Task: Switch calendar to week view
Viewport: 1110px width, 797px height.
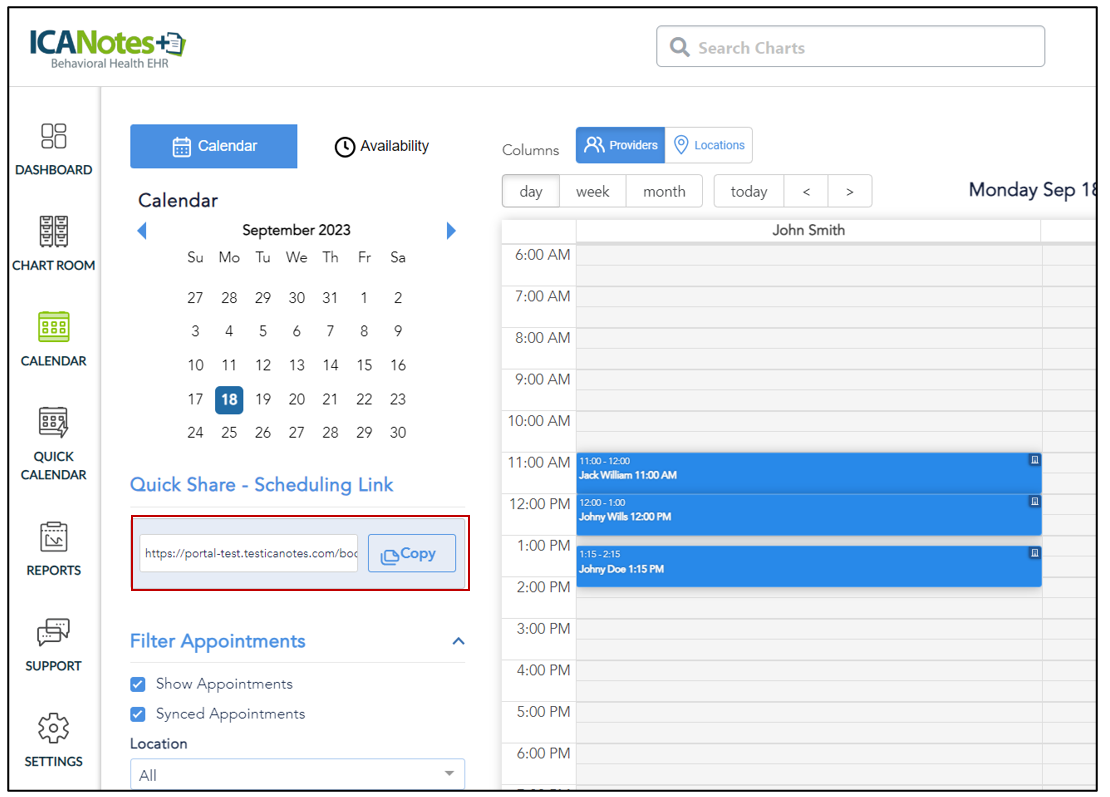Action: (592, 191)
